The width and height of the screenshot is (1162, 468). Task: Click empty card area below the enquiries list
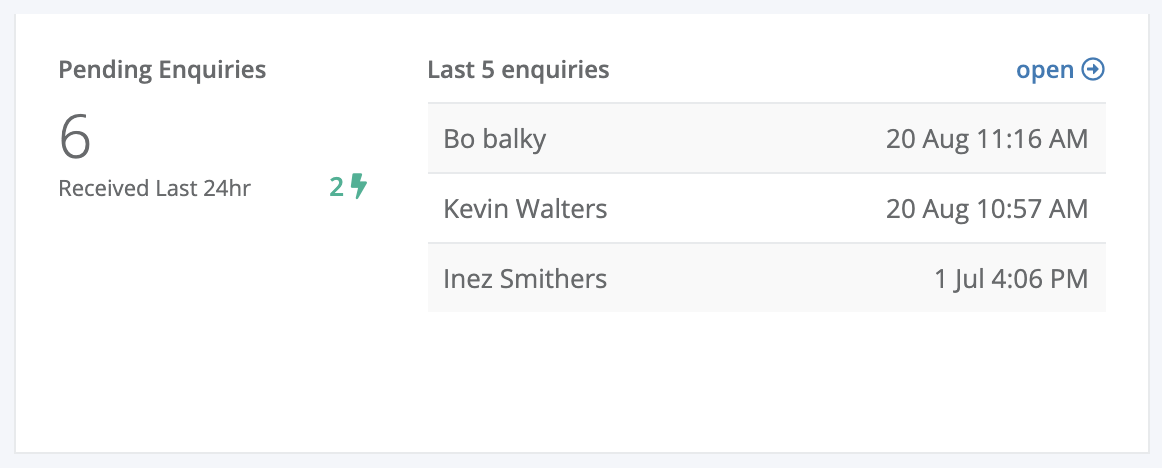click(x=766, y=378)
